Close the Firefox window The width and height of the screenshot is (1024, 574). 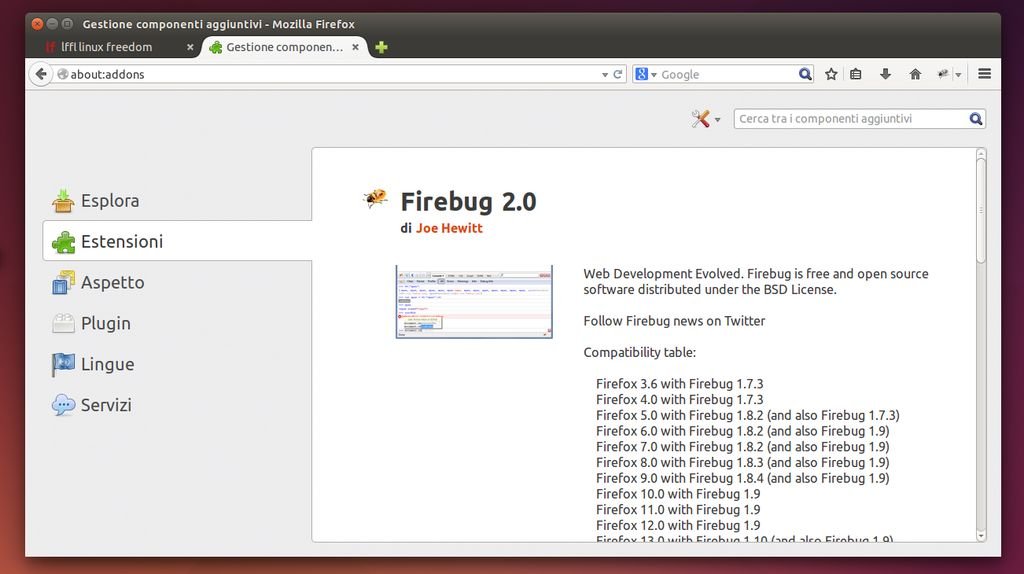point(37,24)
